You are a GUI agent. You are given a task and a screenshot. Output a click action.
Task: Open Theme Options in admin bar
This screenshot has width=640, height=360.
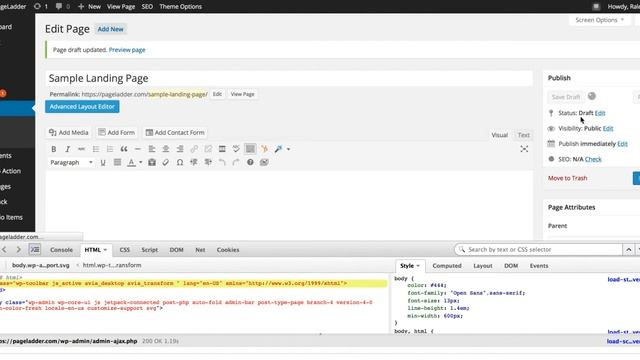pos(180,7)
